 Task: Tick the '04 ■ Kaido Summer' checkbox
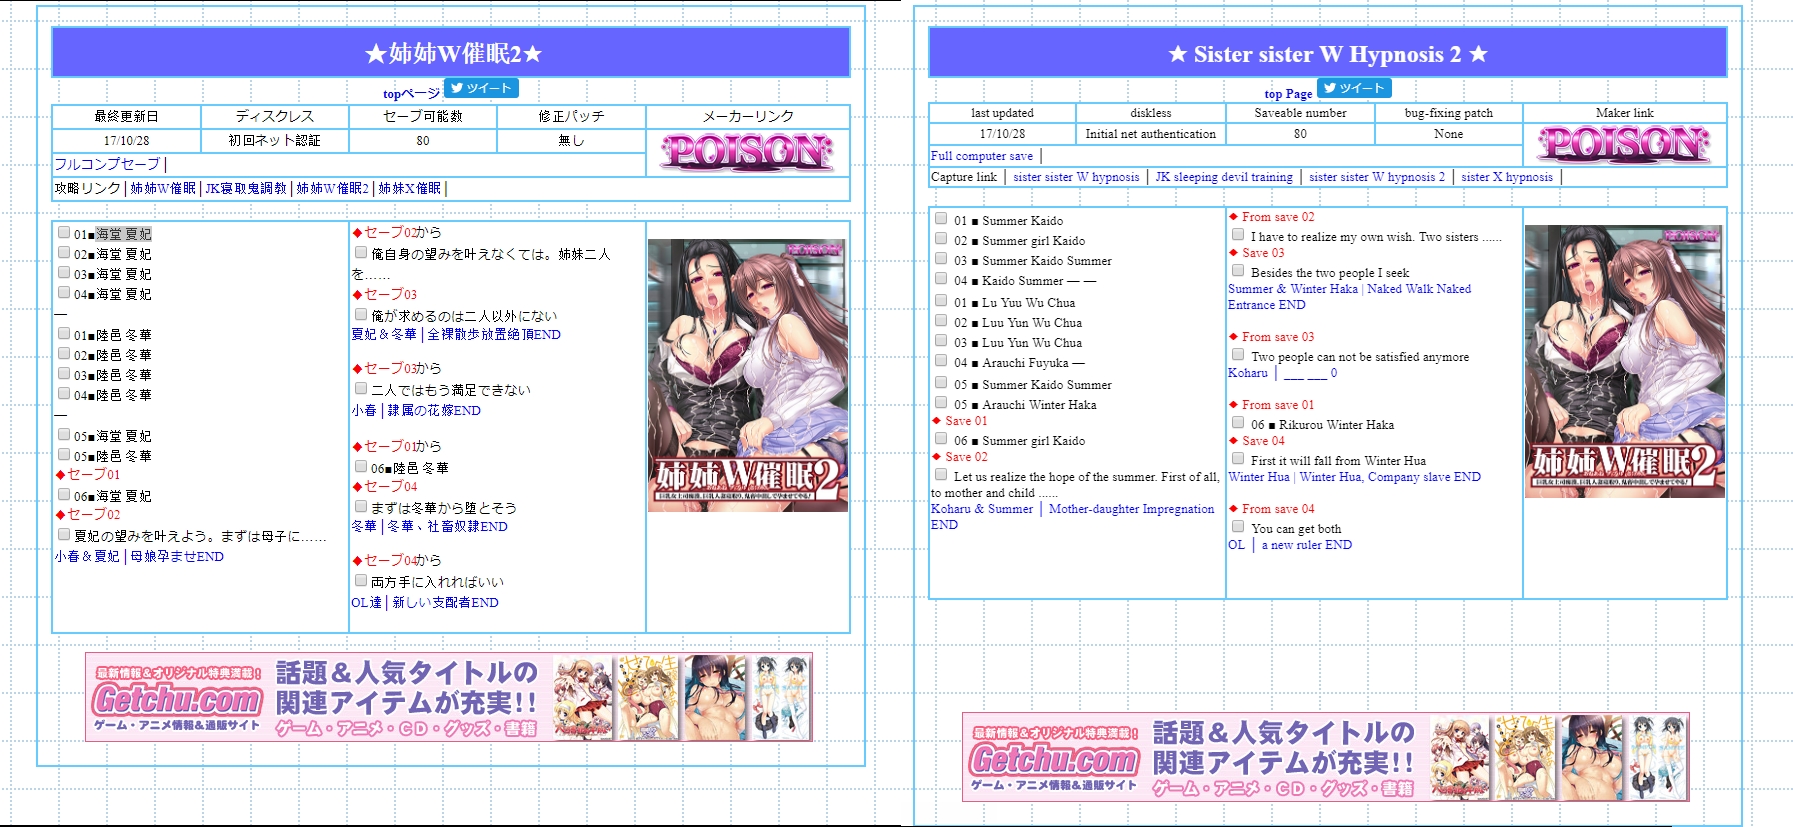click(x=941, y=278)
